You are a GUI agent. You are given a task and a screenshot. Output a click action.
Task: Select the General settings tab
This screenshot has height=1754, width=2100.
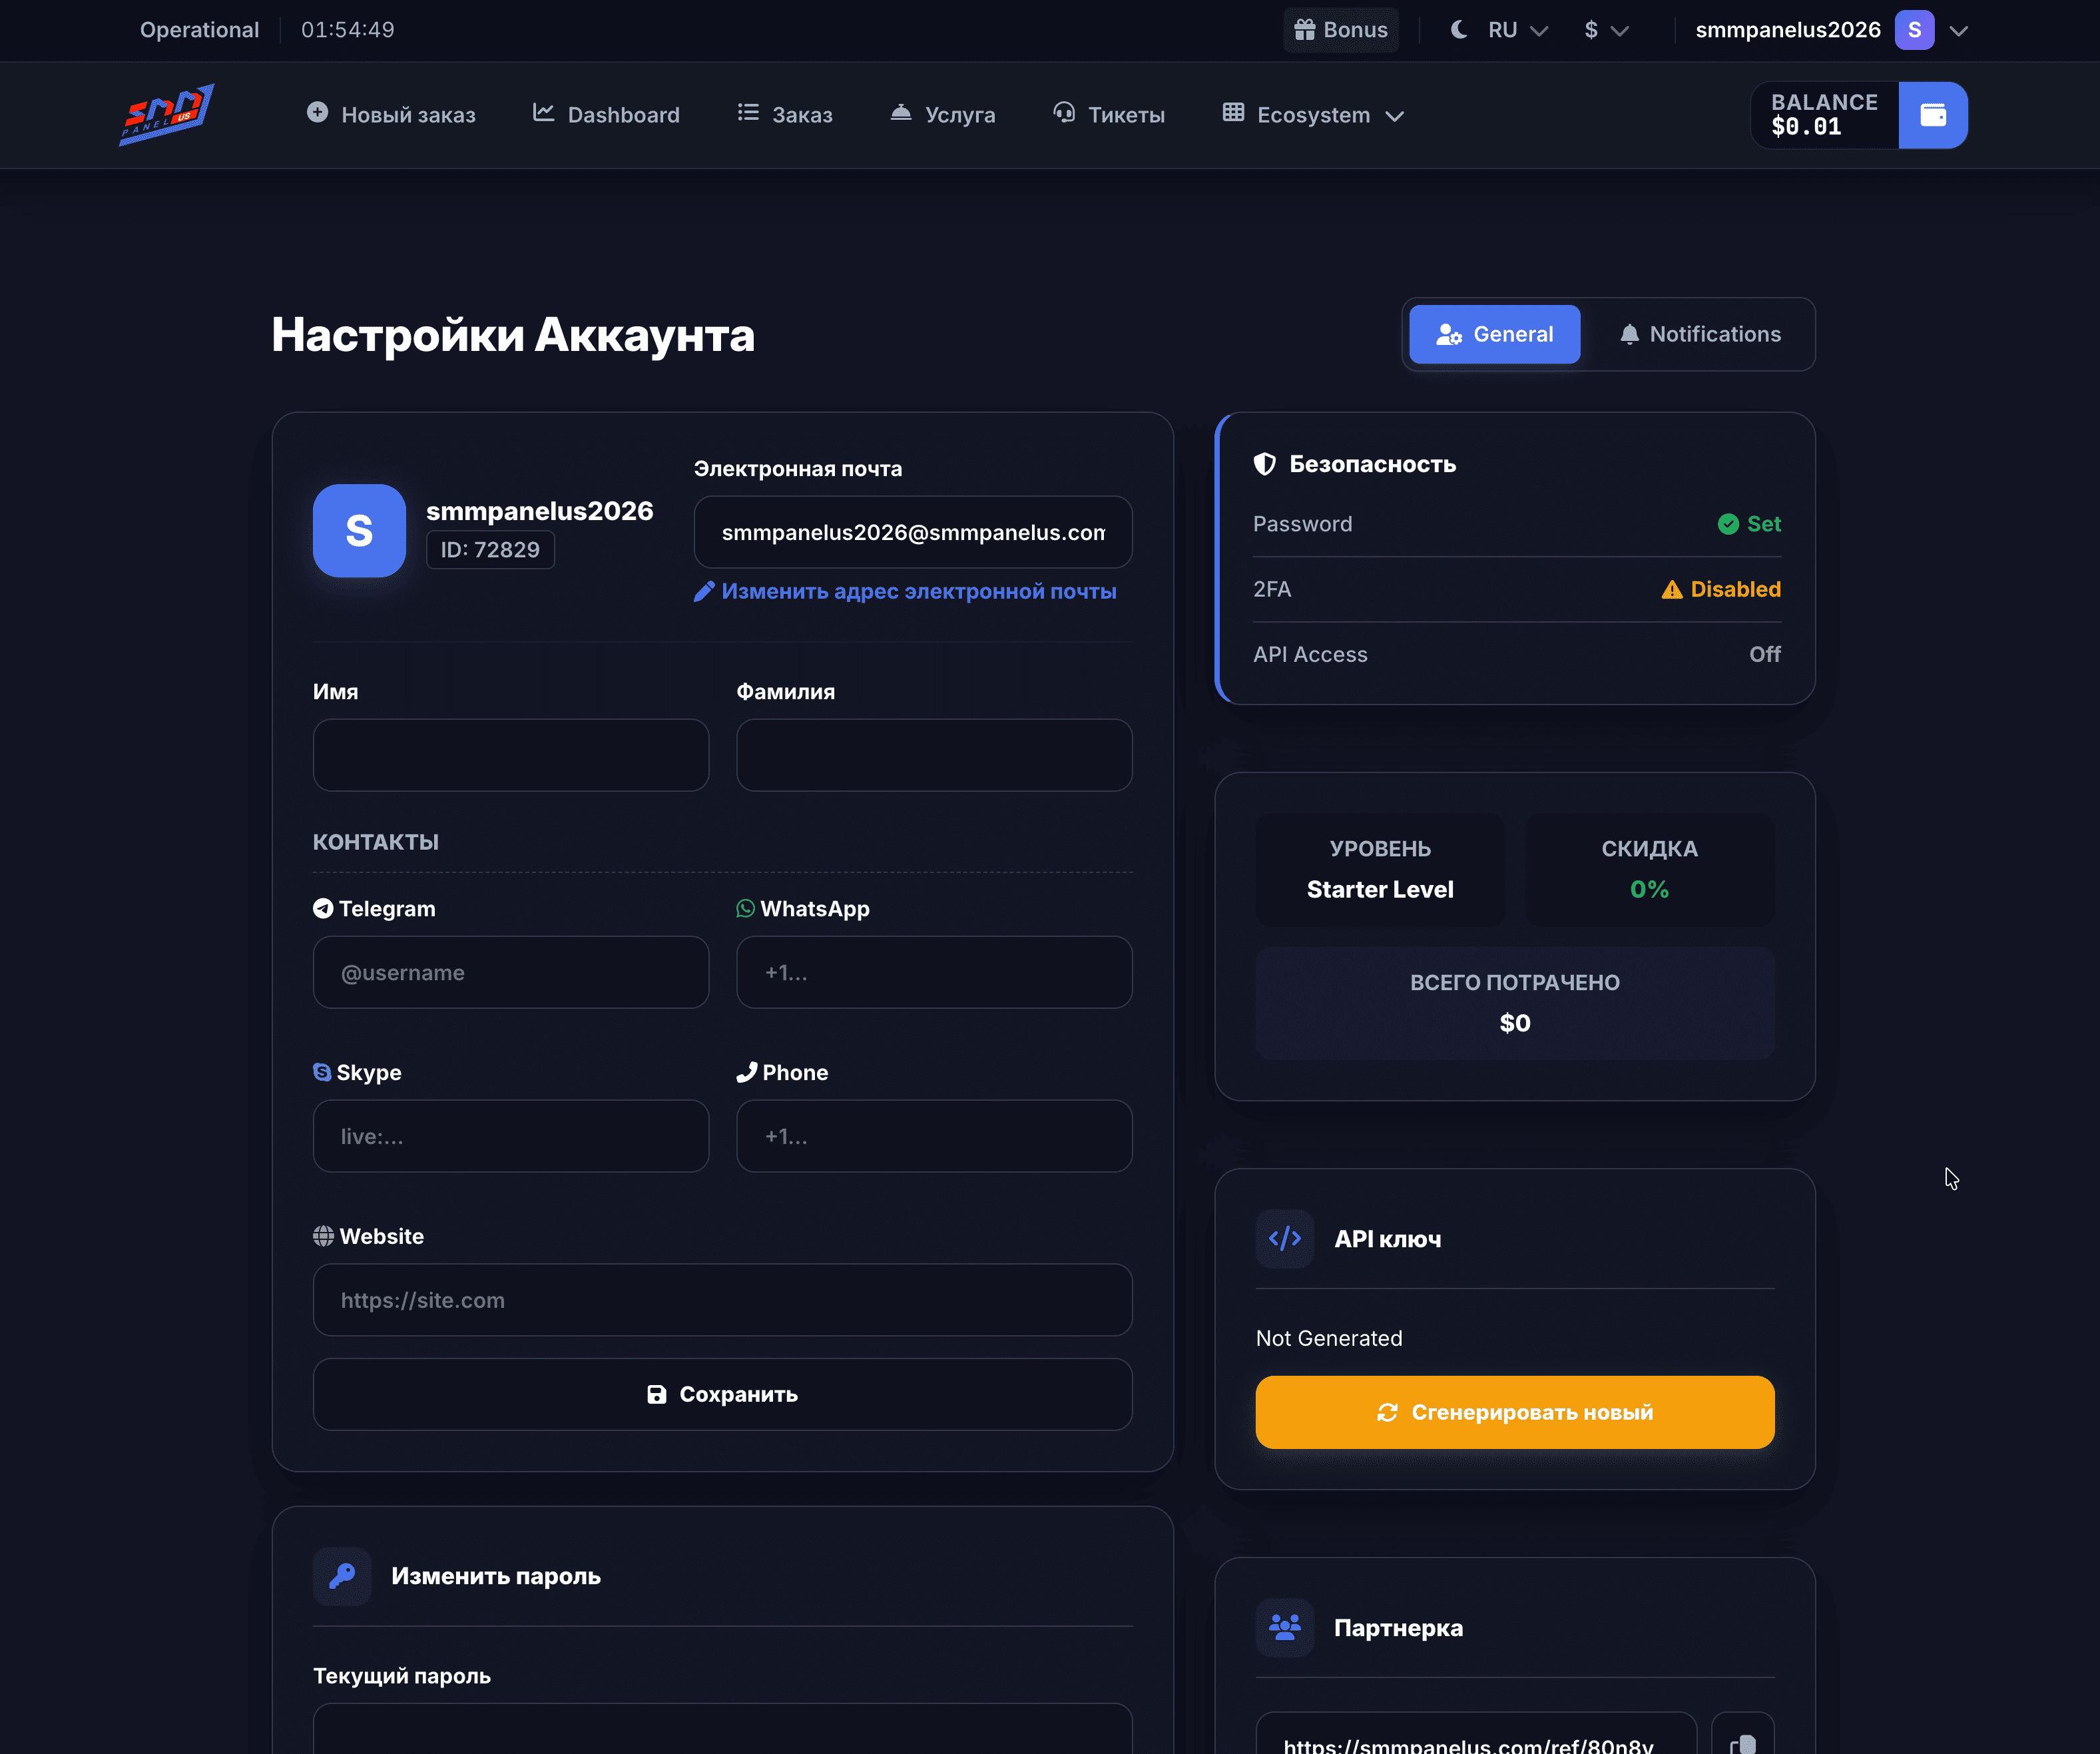click(1494, 334)
